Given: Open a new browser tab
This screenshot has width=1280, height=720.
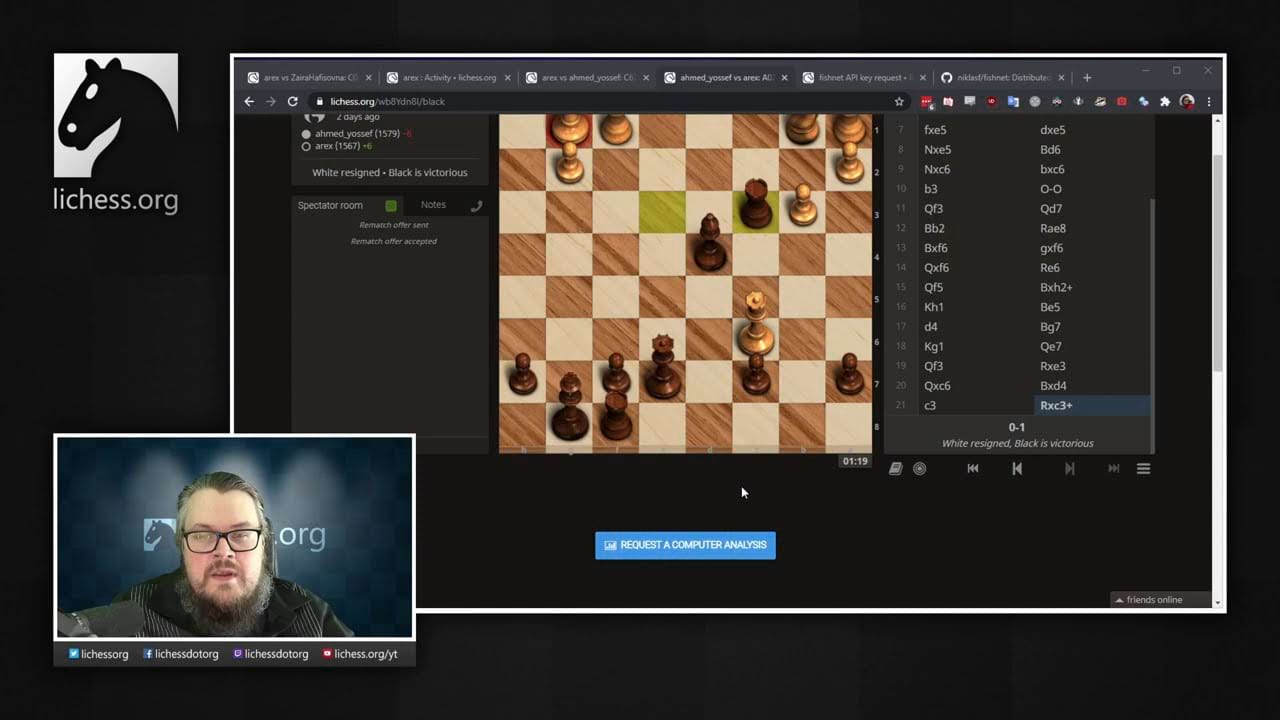Looking at the screenshot, I should 1087,77.
